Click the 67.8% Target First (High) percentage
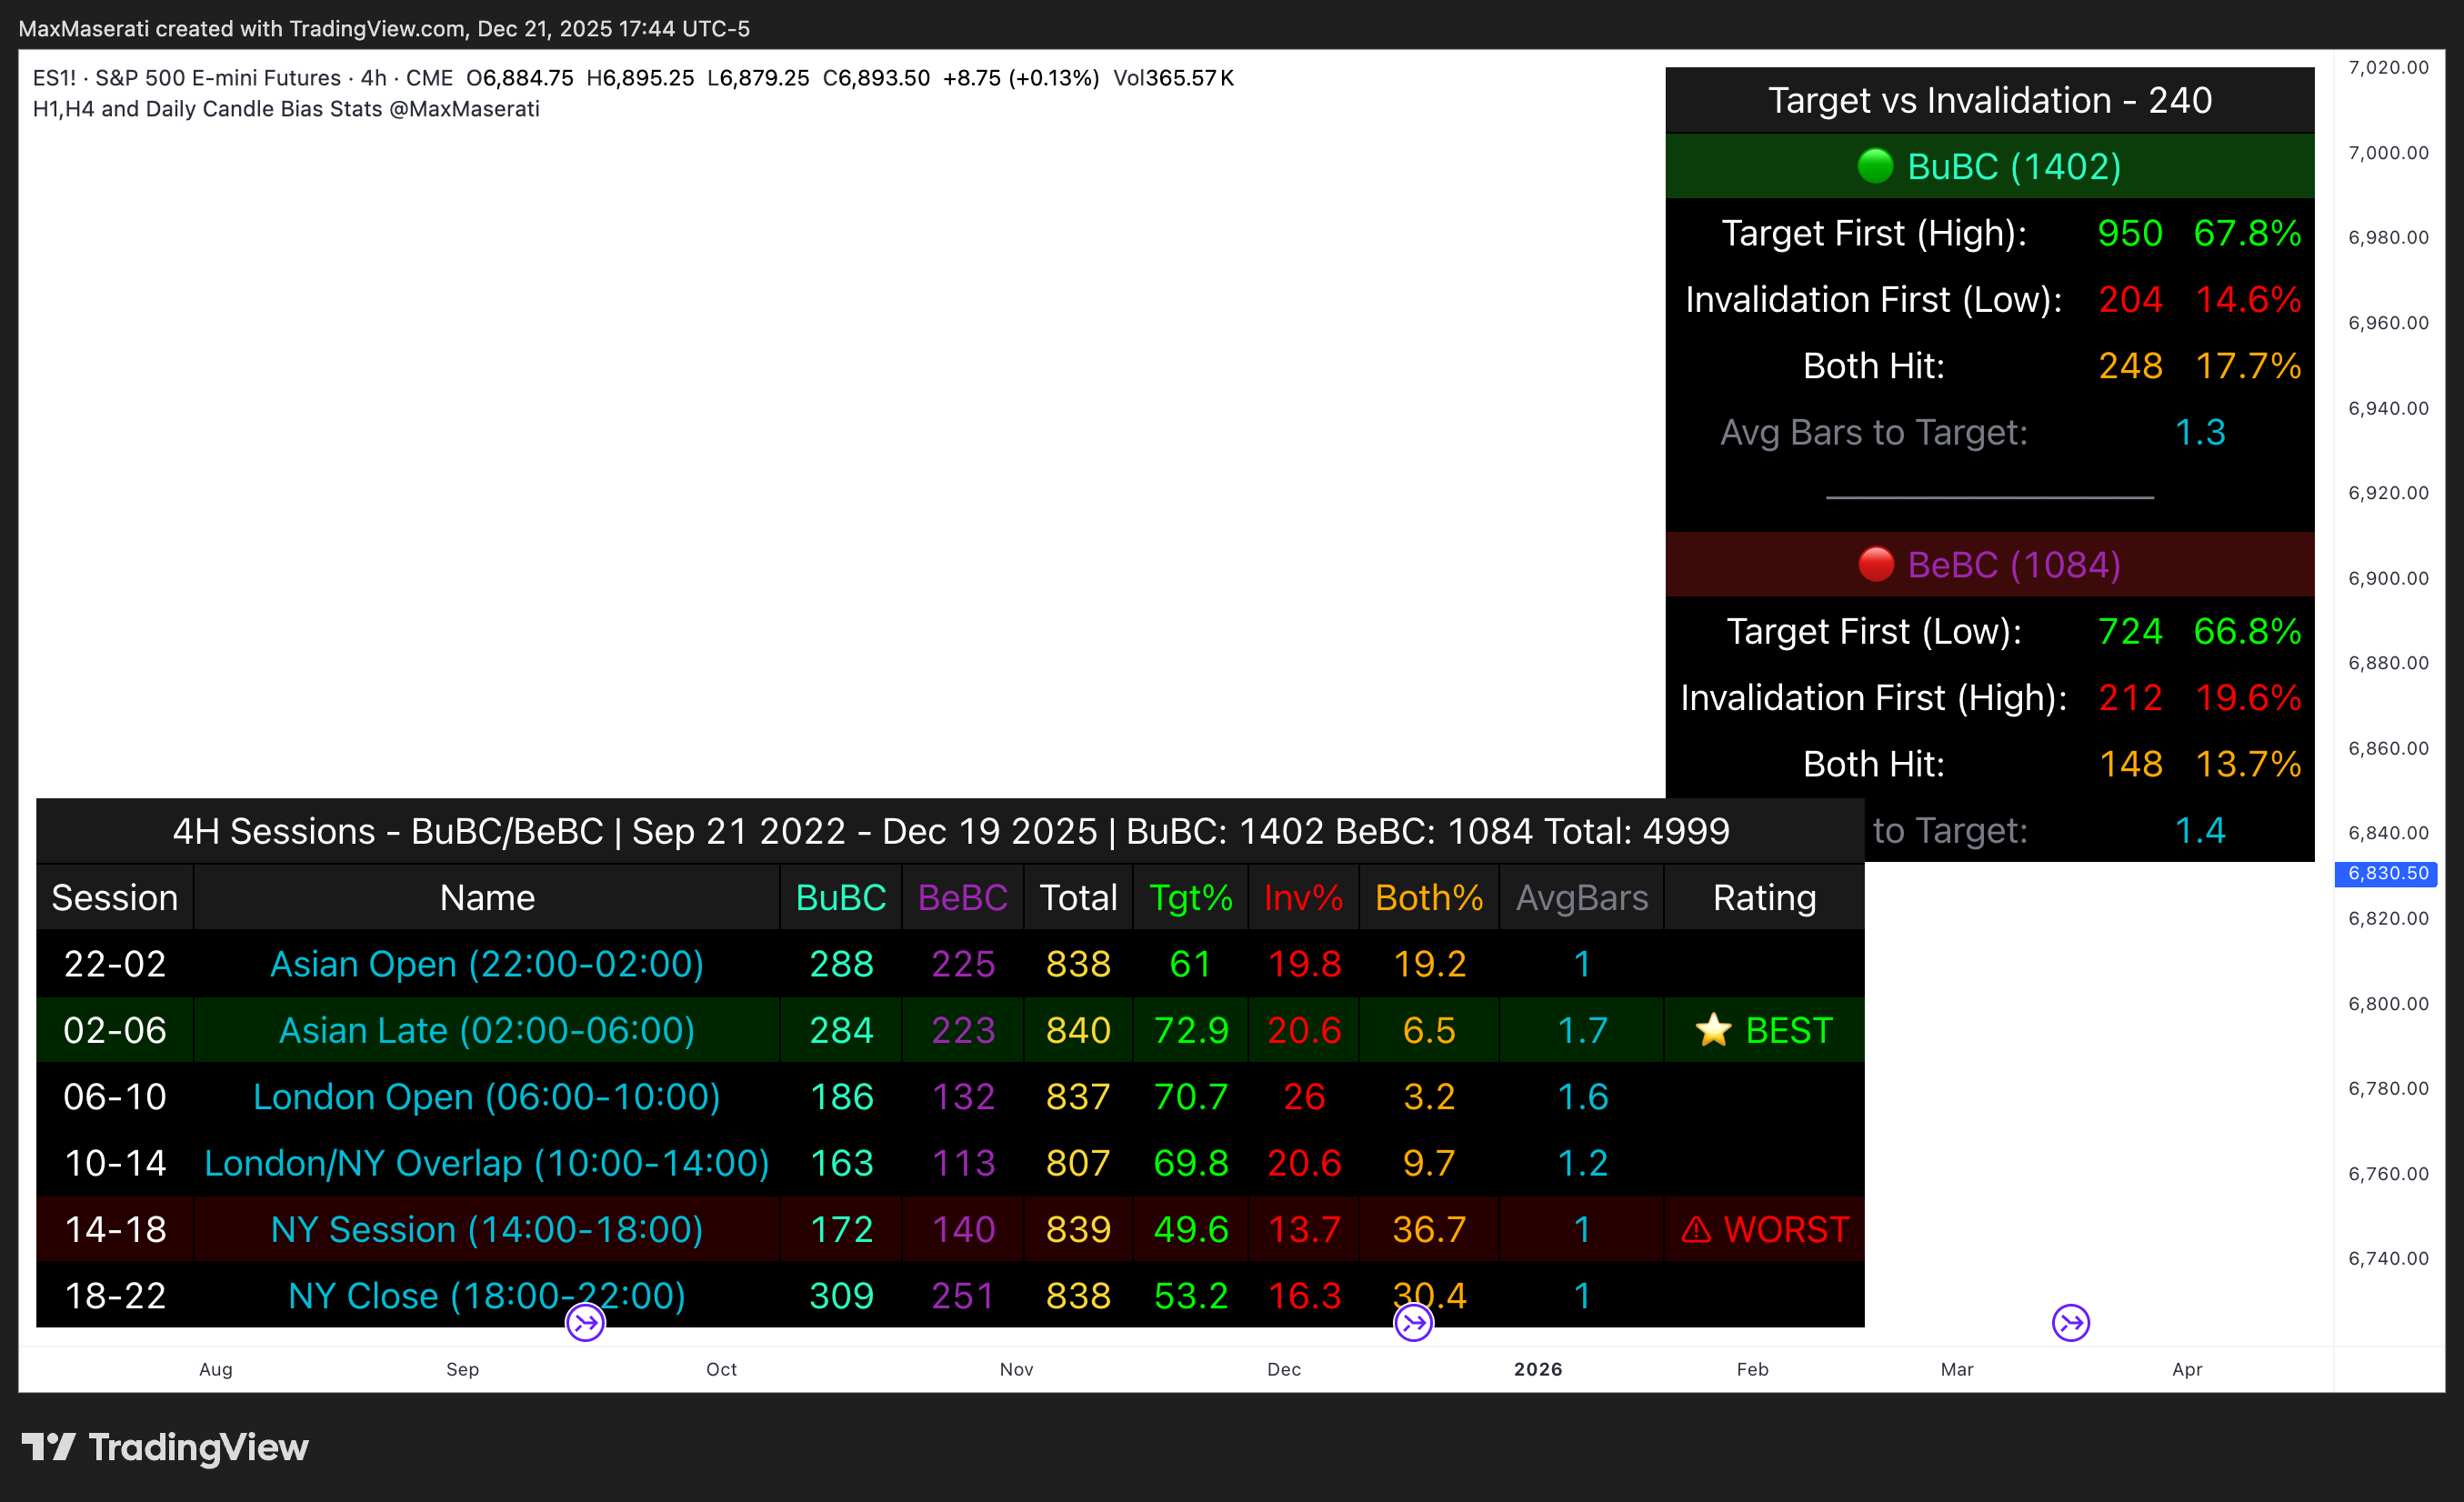The height and width of the screenshot is (1502, 2464). pyautogui.click(x=2247, y=233)
